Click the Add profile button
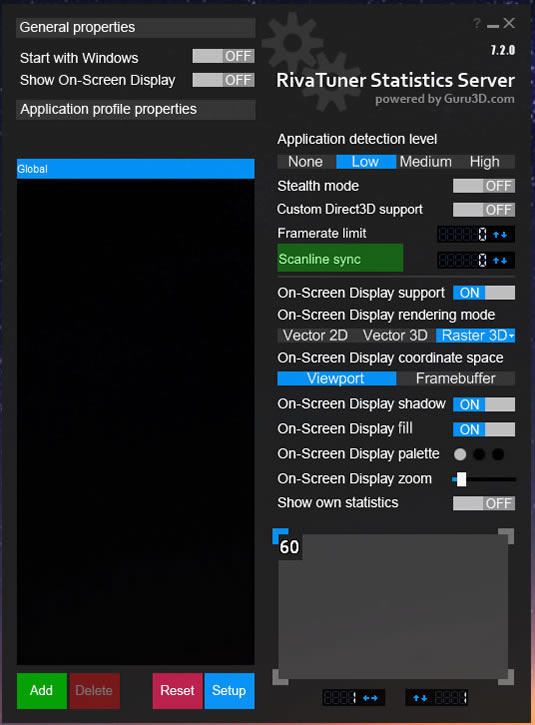The width and height of the screenshot is (535, 725). [42, 691]
